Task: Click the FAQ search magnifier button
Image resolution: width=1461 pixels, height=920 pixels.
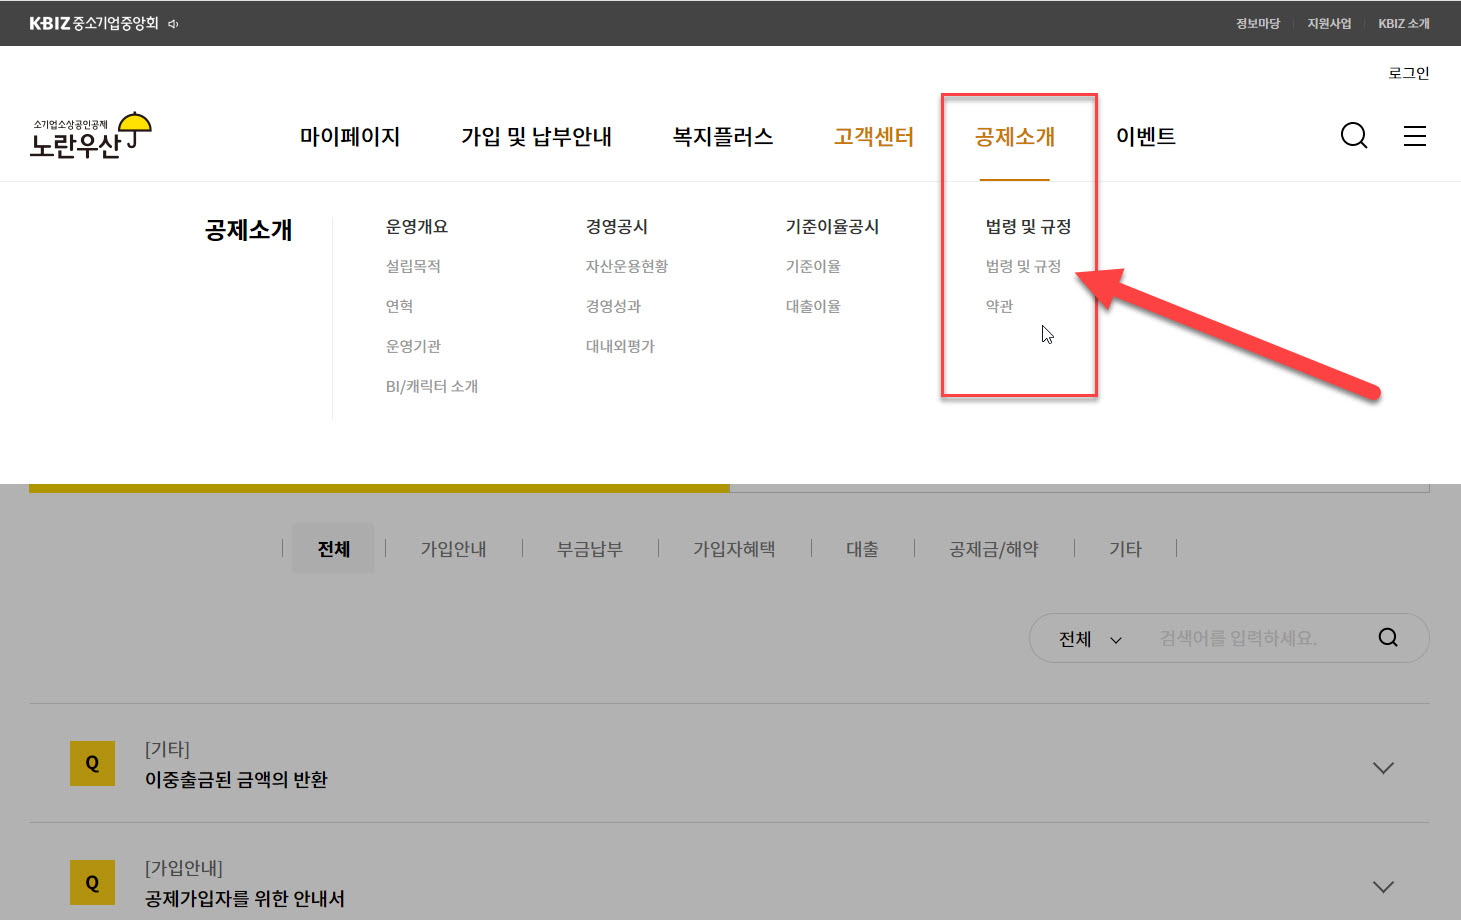Action: pos(1388,638)
